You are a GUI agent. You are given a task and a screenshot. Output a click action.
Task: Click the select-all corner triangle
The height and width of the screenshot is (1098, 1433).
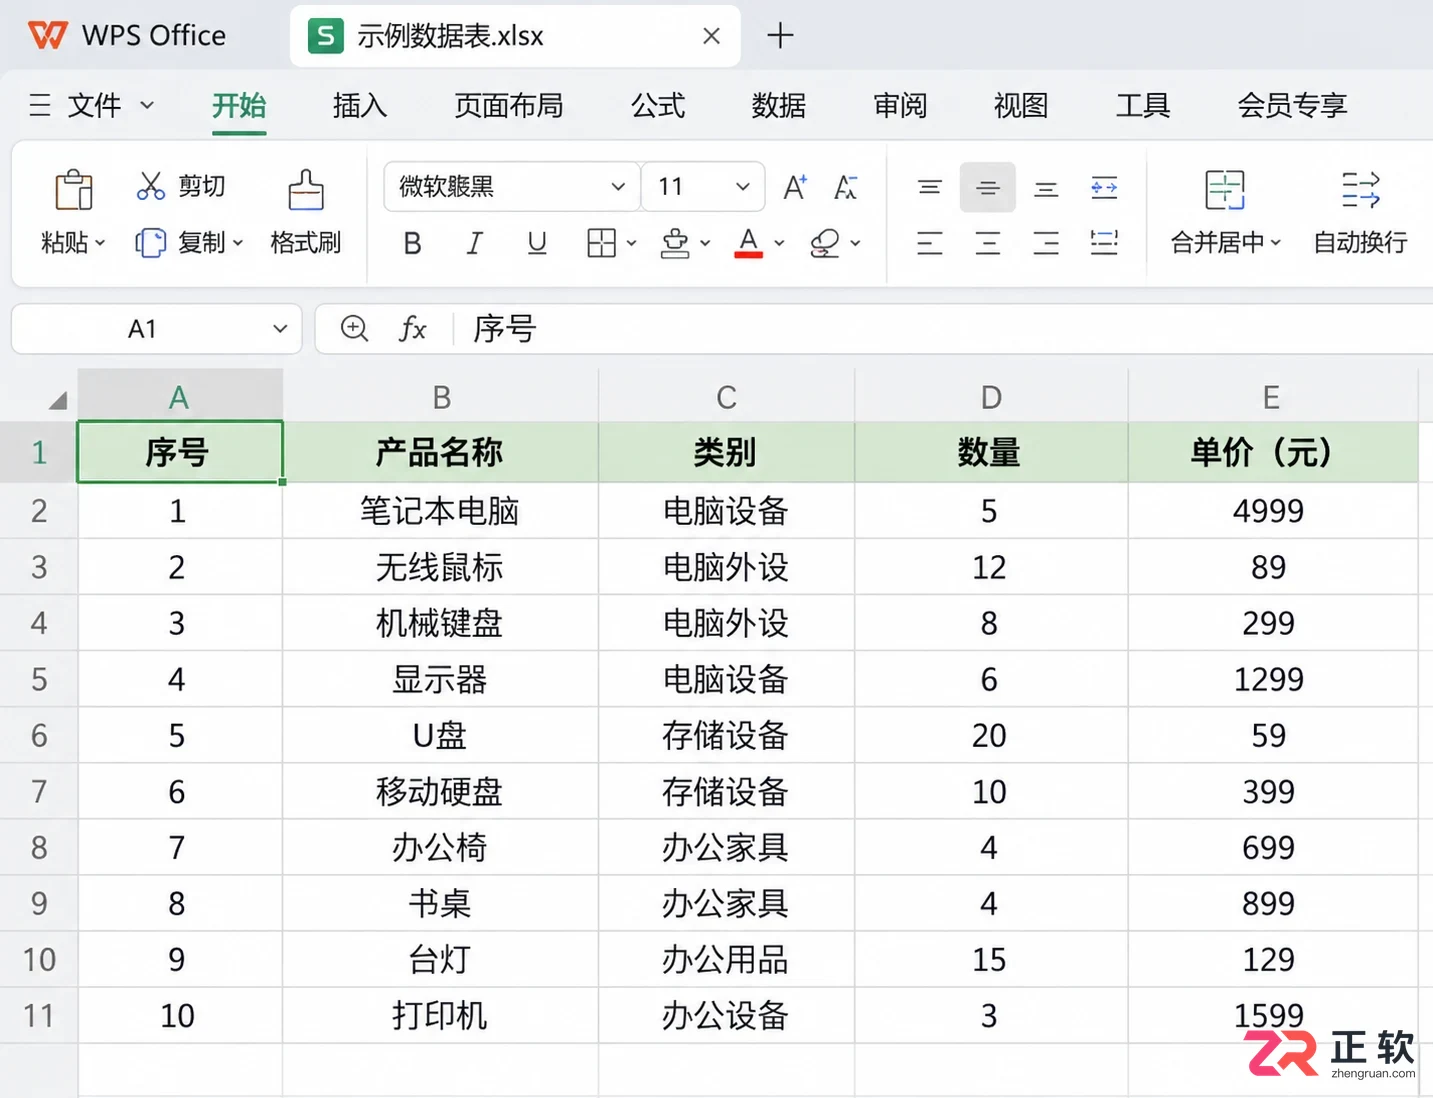(x=57, y=400)
